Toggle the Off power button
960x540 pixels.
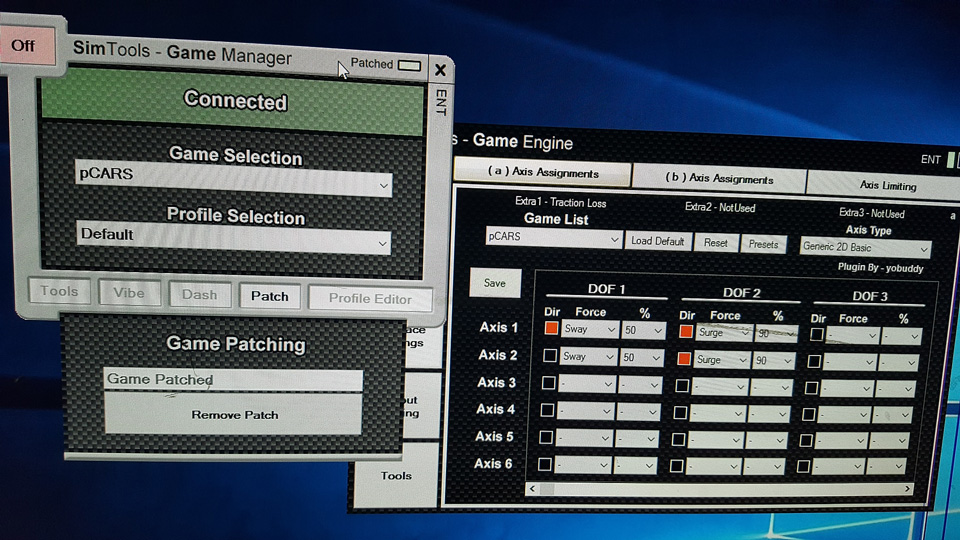click(27, 45)
